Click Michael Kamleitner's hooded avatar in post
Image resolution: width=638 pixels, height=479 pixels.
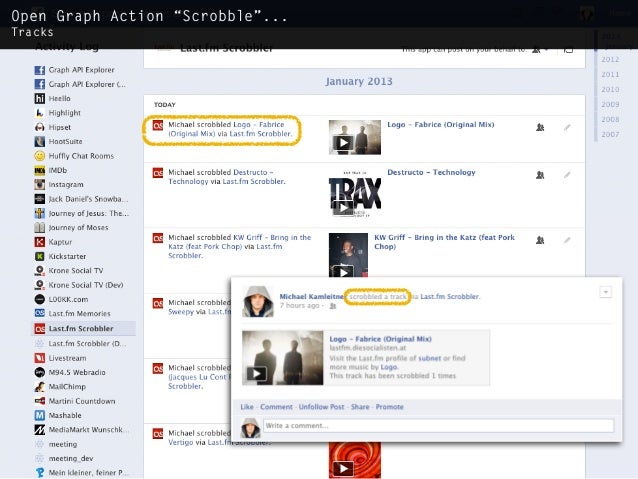[x=258, y=301]
